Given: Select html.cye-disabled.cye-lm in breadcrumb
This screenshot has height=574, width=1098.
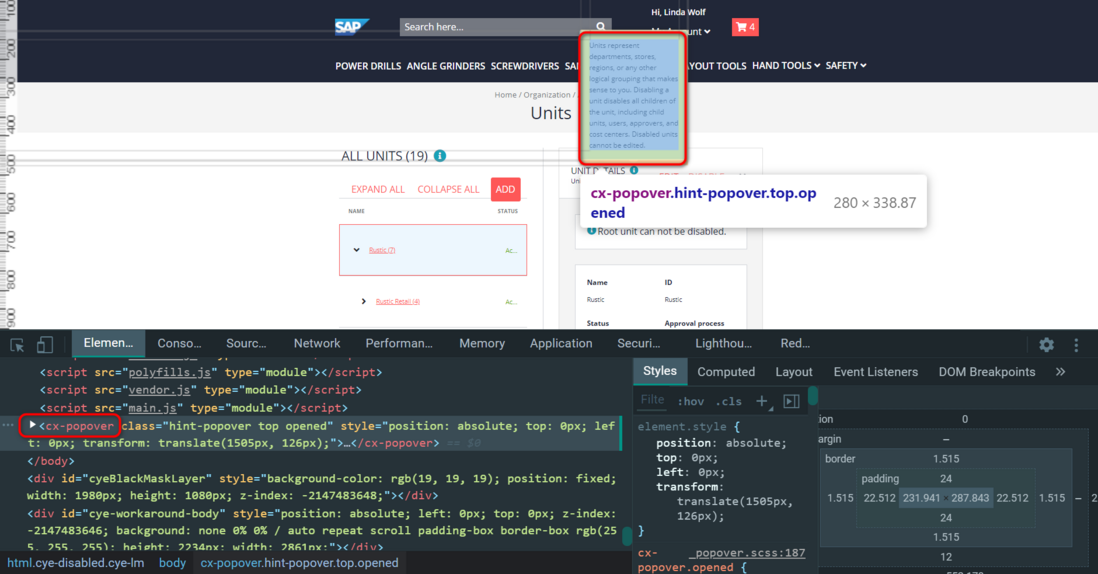Looking at the screenshot, I should [x=76, y=563].
